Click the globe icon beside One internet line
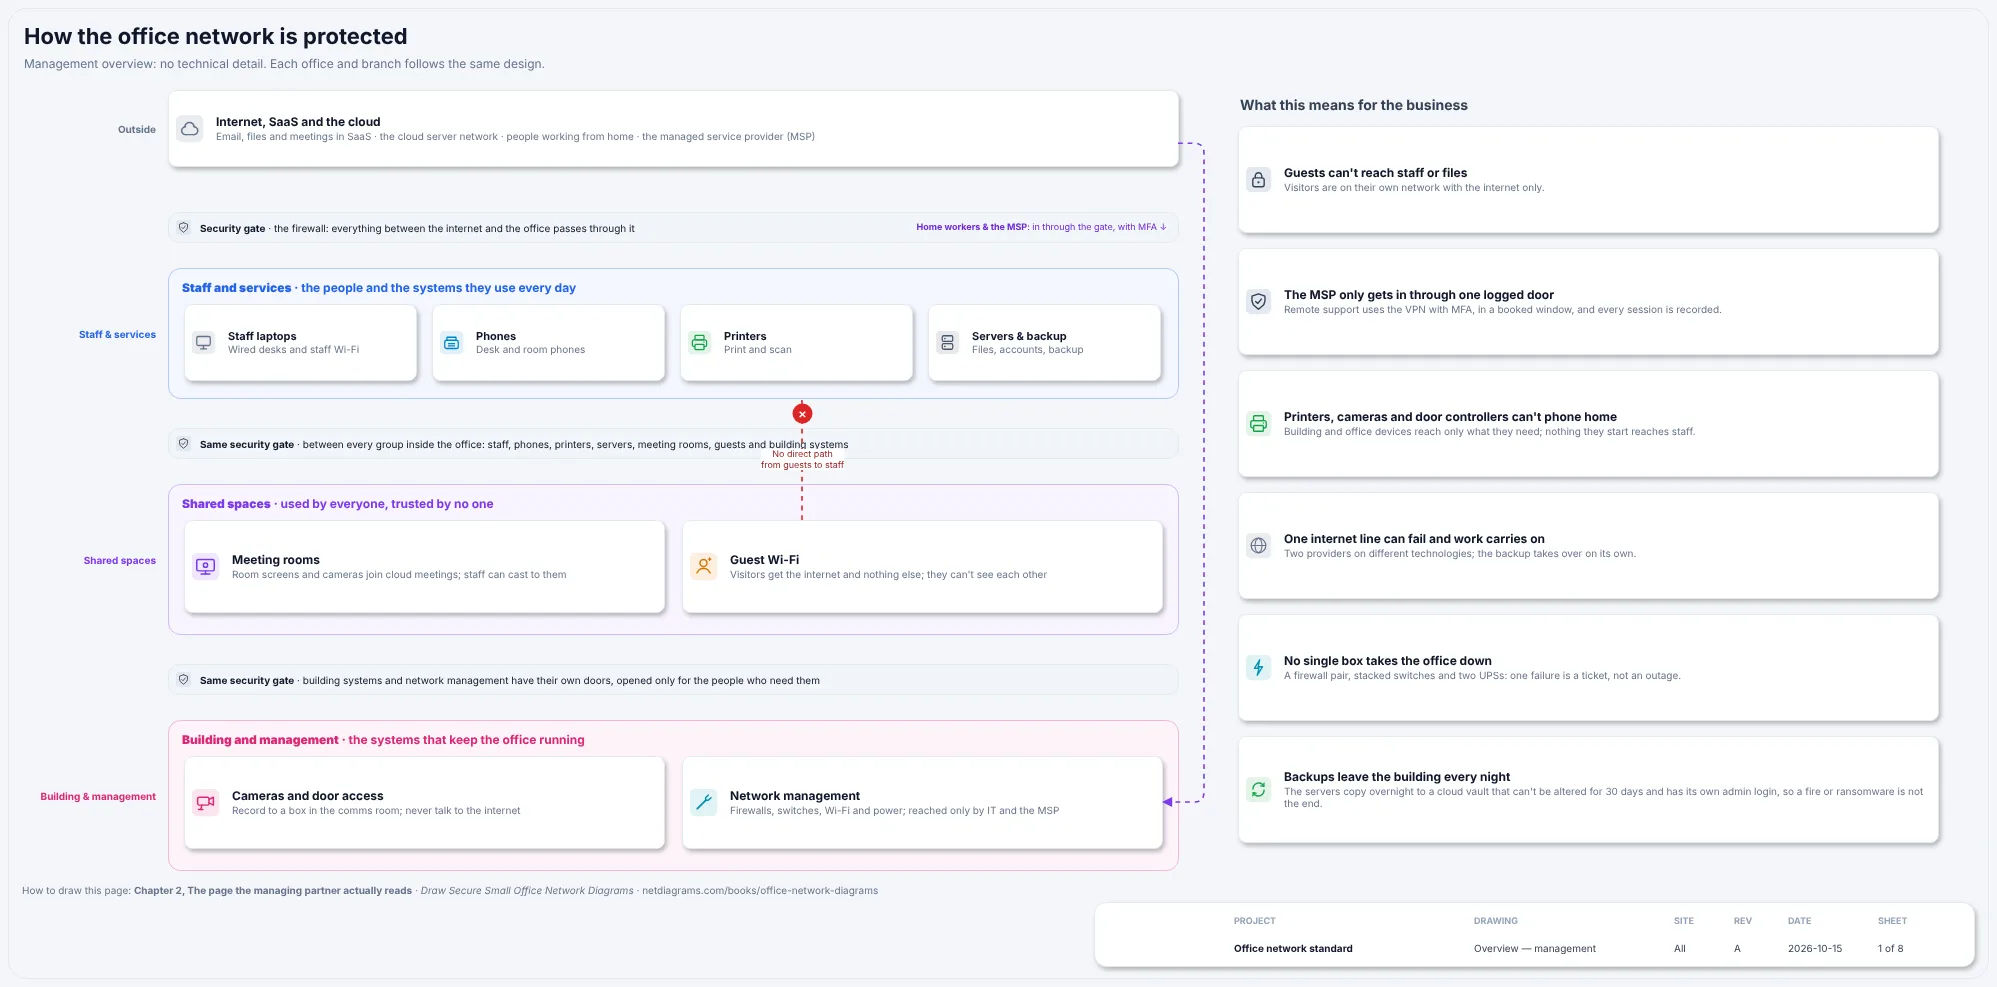The width and height of the screenshot is (1997, 987). (x=1259, y=546)
